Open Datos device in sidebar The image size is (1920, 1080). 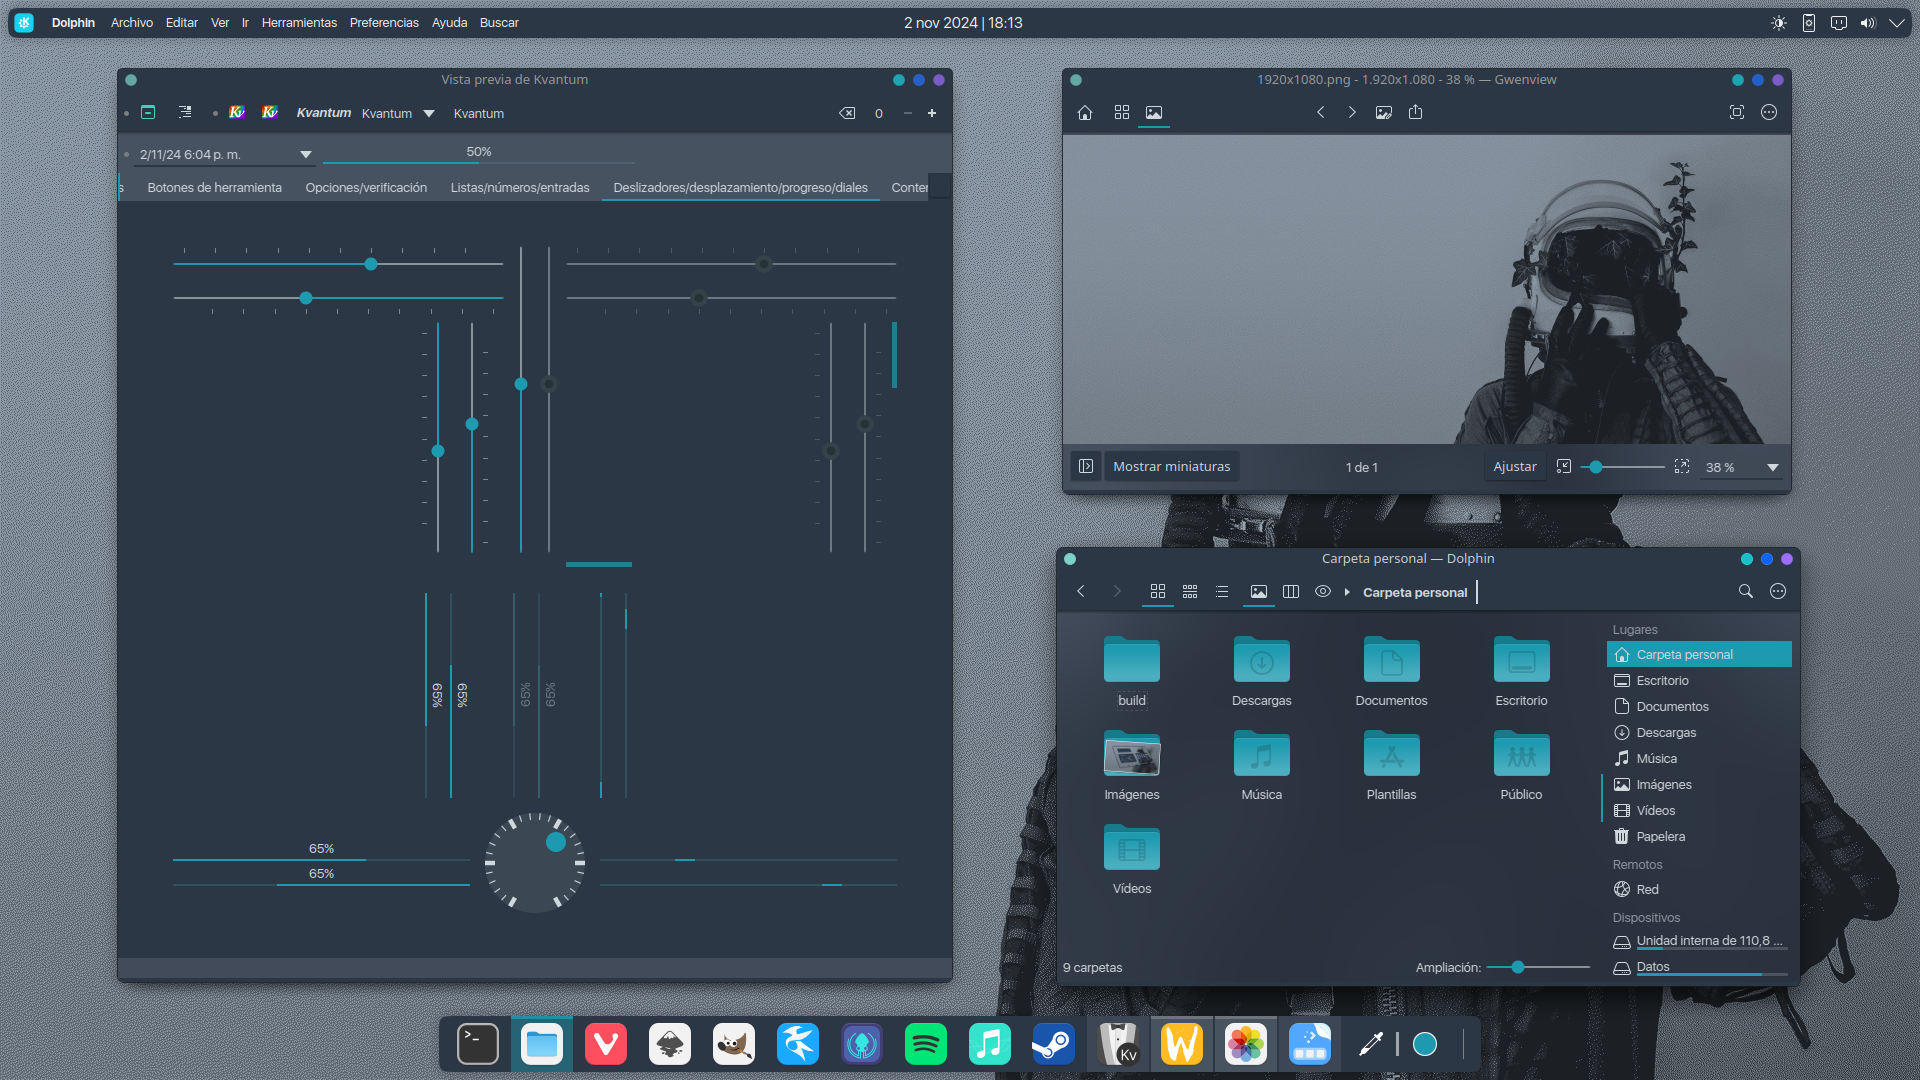tap(1699, 967)
